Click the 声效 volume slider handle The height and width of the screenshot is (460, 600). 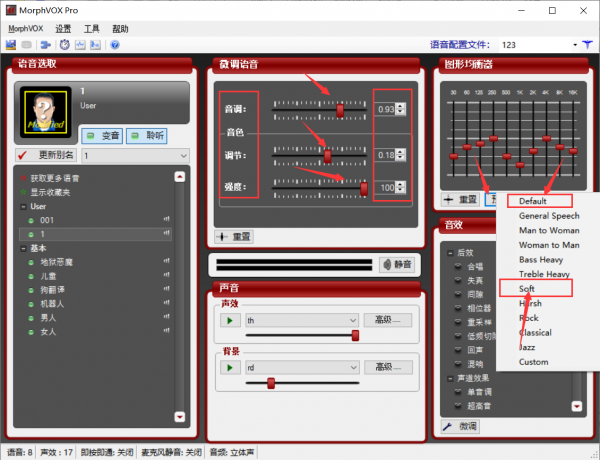click(x=355, y=335)
